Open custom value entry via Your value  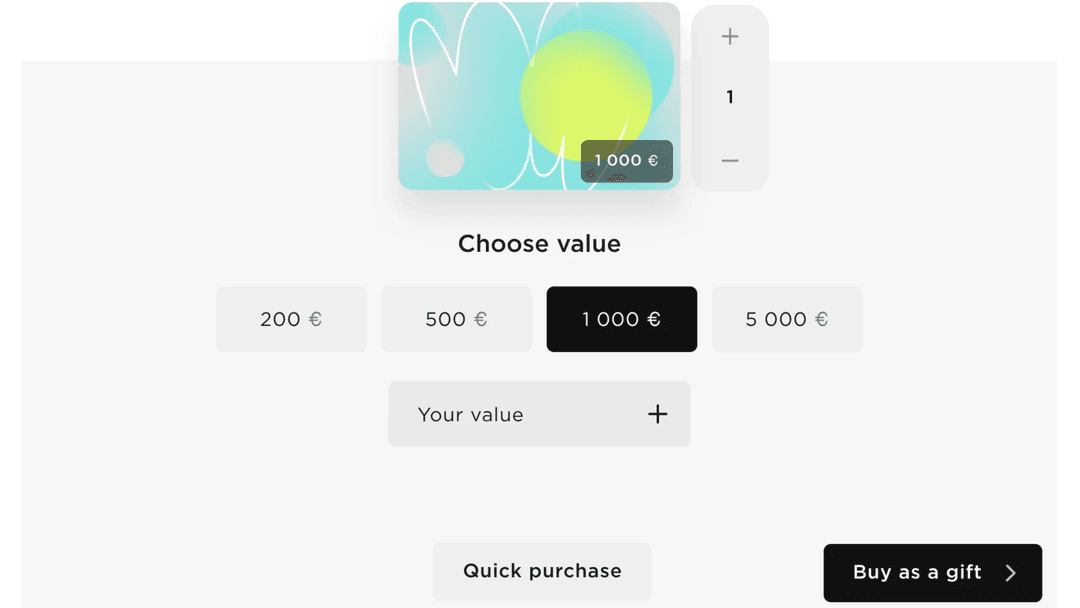click(x=539, y=413)
